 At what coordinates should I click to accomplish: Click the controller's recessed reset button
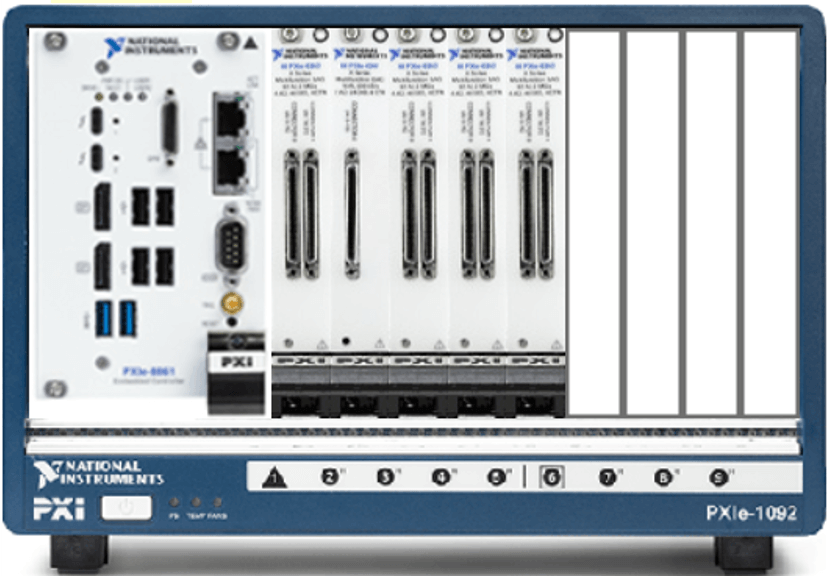pos(232,322)
